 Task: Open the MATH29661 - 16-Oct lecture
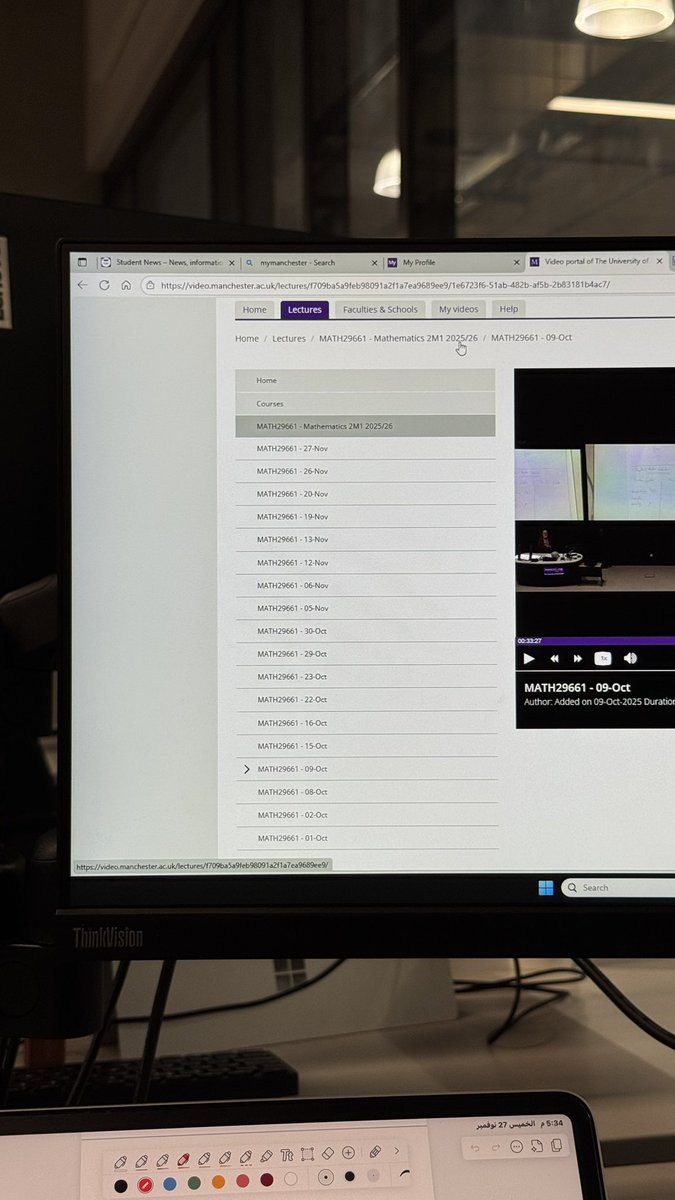(366, 723)
